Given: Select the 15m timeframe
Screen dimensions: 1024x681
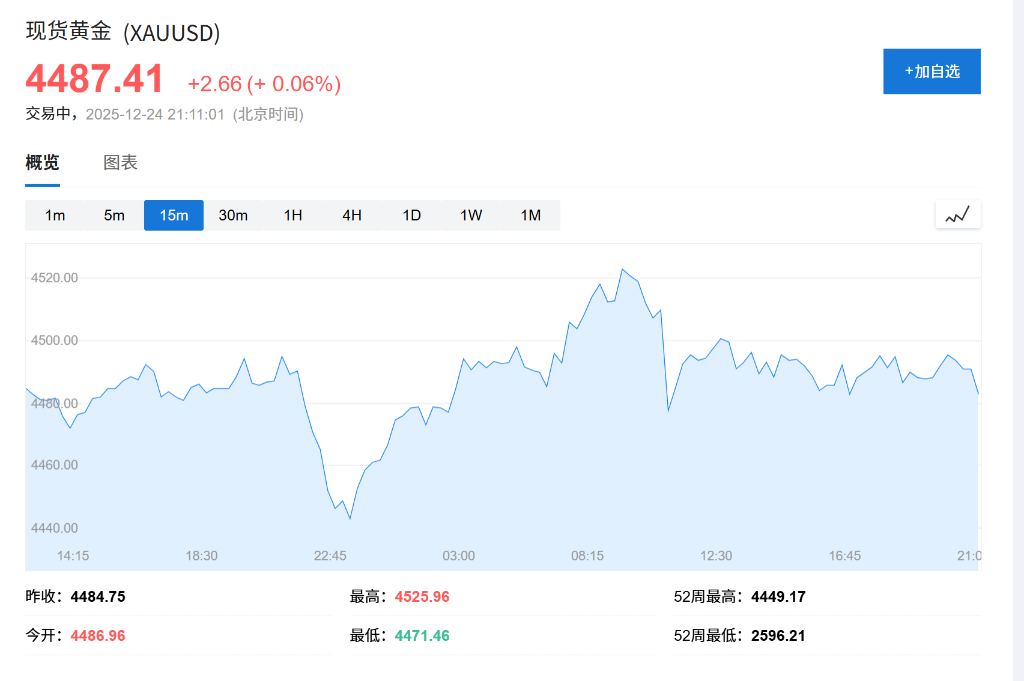Looking at the screenshot, I should (x=173, y=214).
